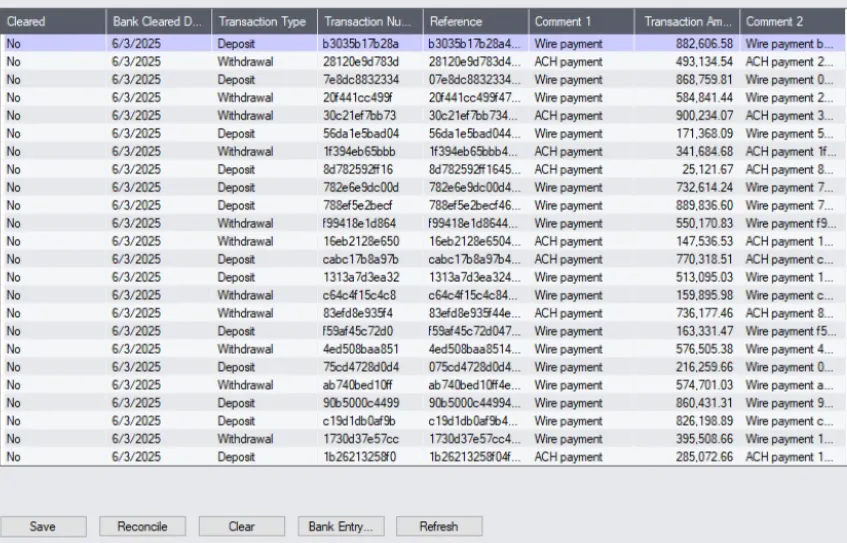The image size is (847, 543).
Task: Click the Transaction Amount column header
Action: [x=687, y=22]
